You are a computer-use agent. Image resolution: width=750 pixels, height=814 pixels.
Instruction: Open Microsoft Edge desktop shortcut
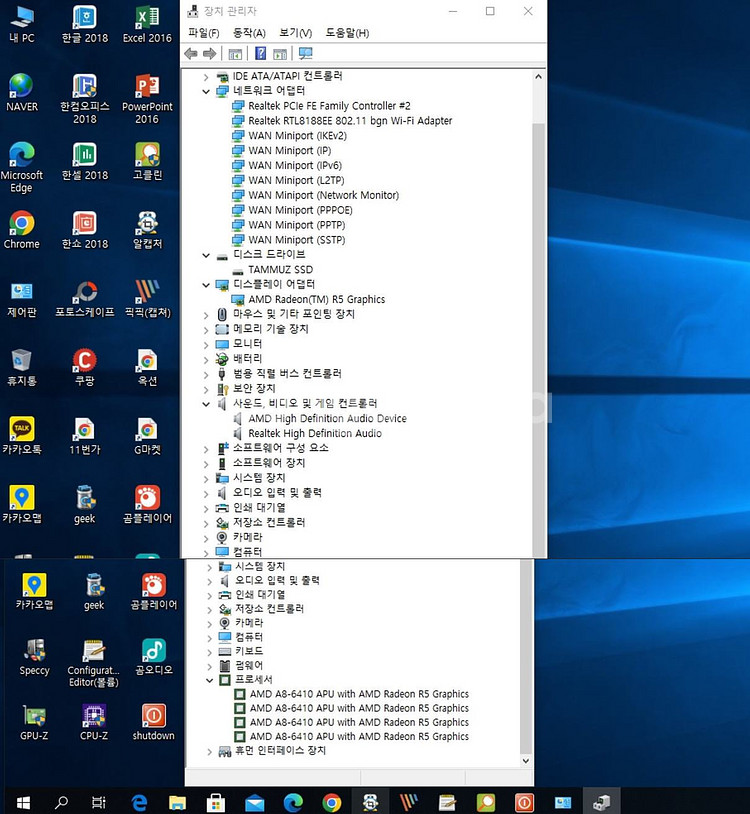(x=22, y=167)
